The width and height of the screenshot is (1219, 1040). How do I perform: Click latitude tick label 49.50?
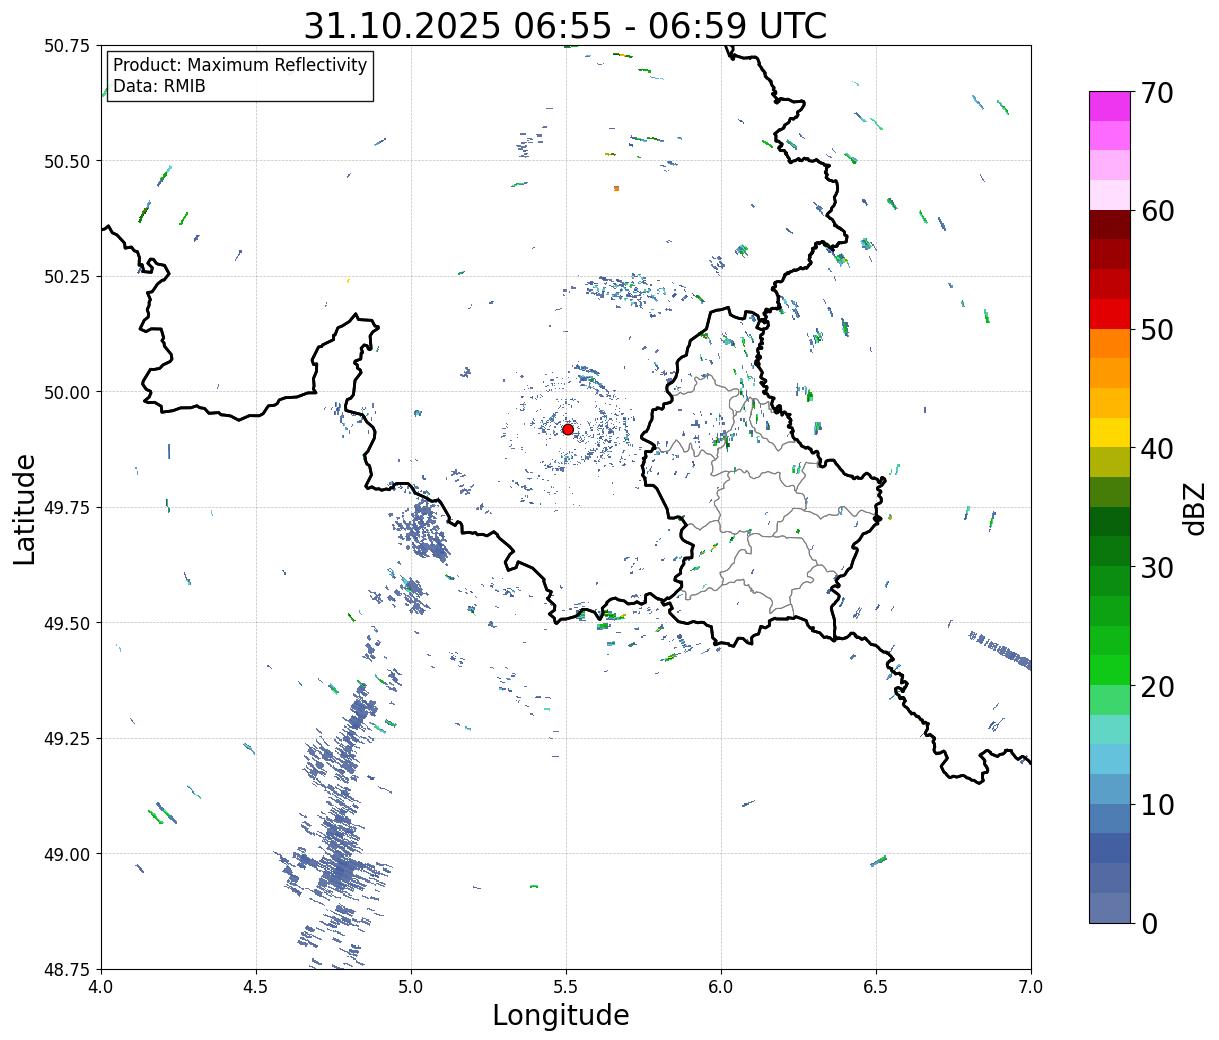67,623
